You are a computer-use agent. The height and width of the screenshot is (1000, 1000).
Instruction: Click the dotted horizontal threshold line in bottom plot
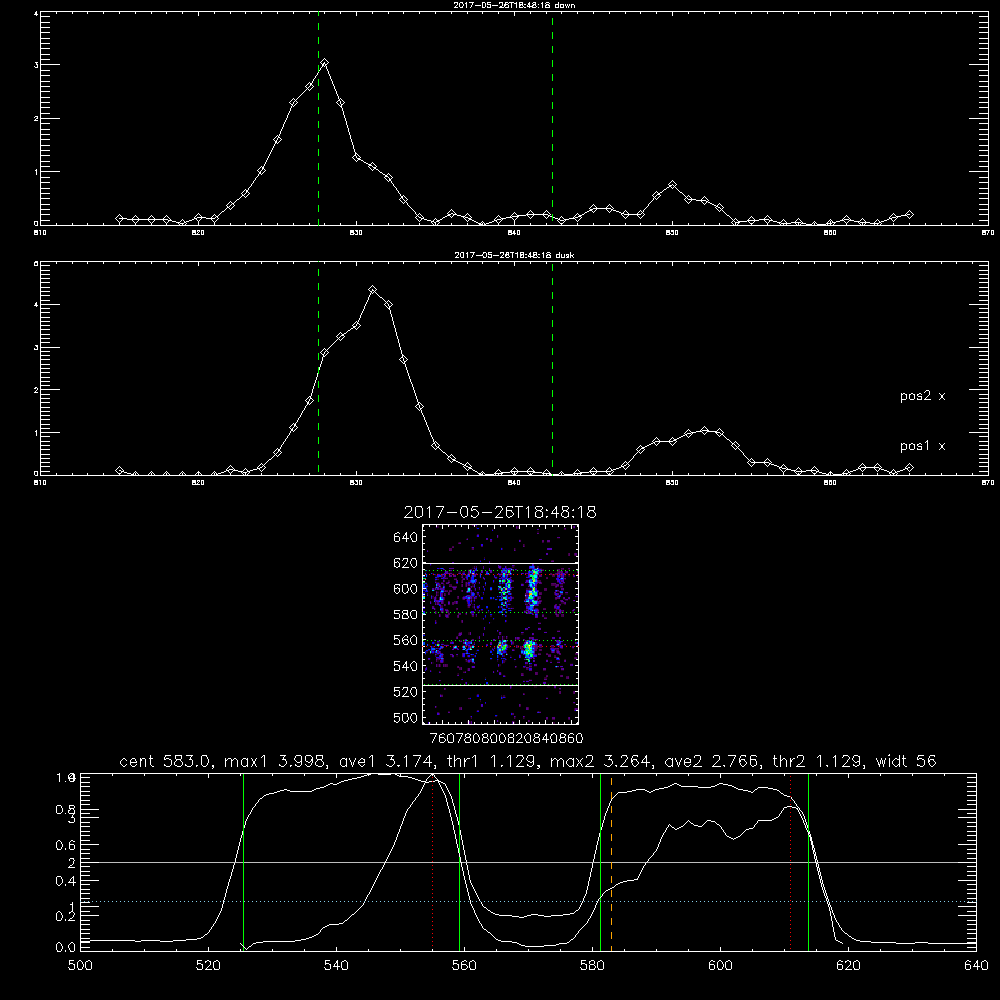(x=528, y=901)
